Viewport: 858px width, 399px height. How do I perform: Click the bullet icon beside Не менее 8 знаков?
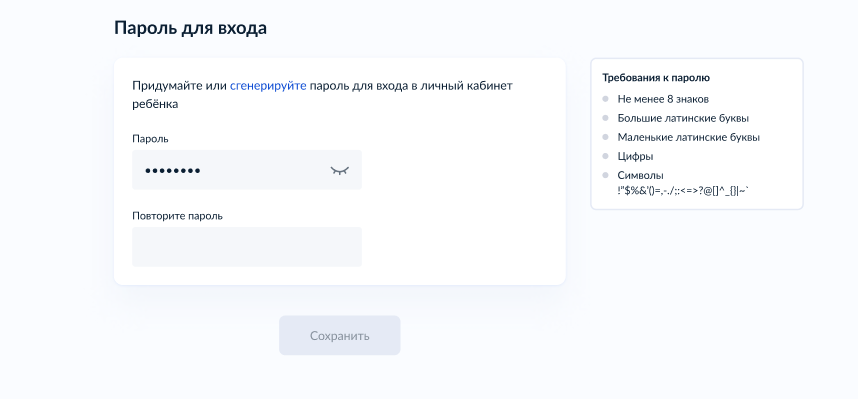point(605,99)
